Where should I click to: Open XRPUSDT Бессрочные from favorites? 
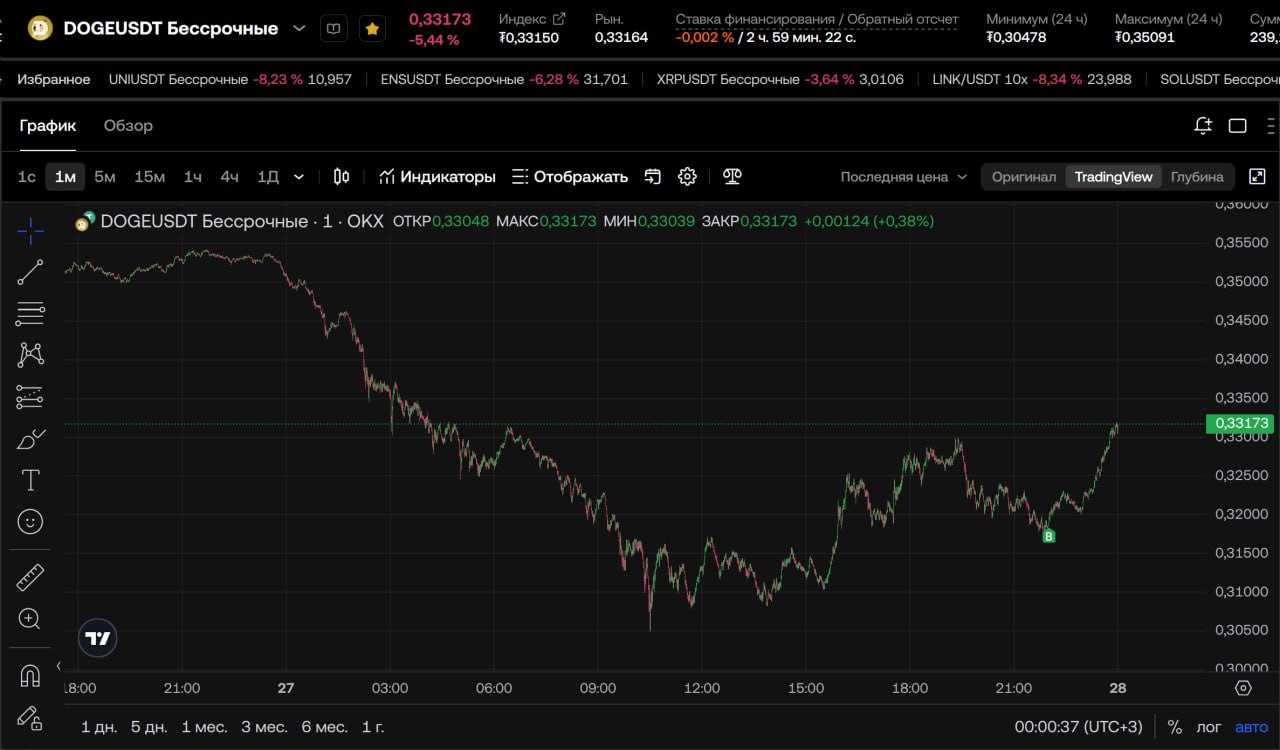pyautogui.click(x=780, y=79)
